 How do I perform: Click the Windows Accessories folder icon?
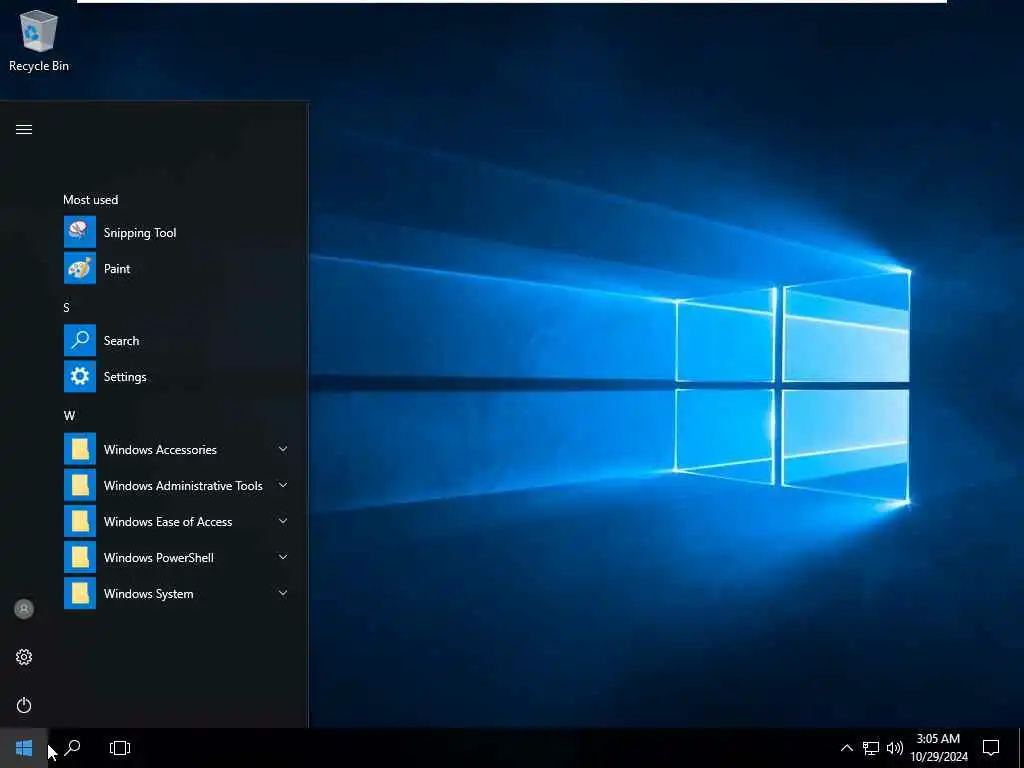pyautogui.click(x=80, y=449)
